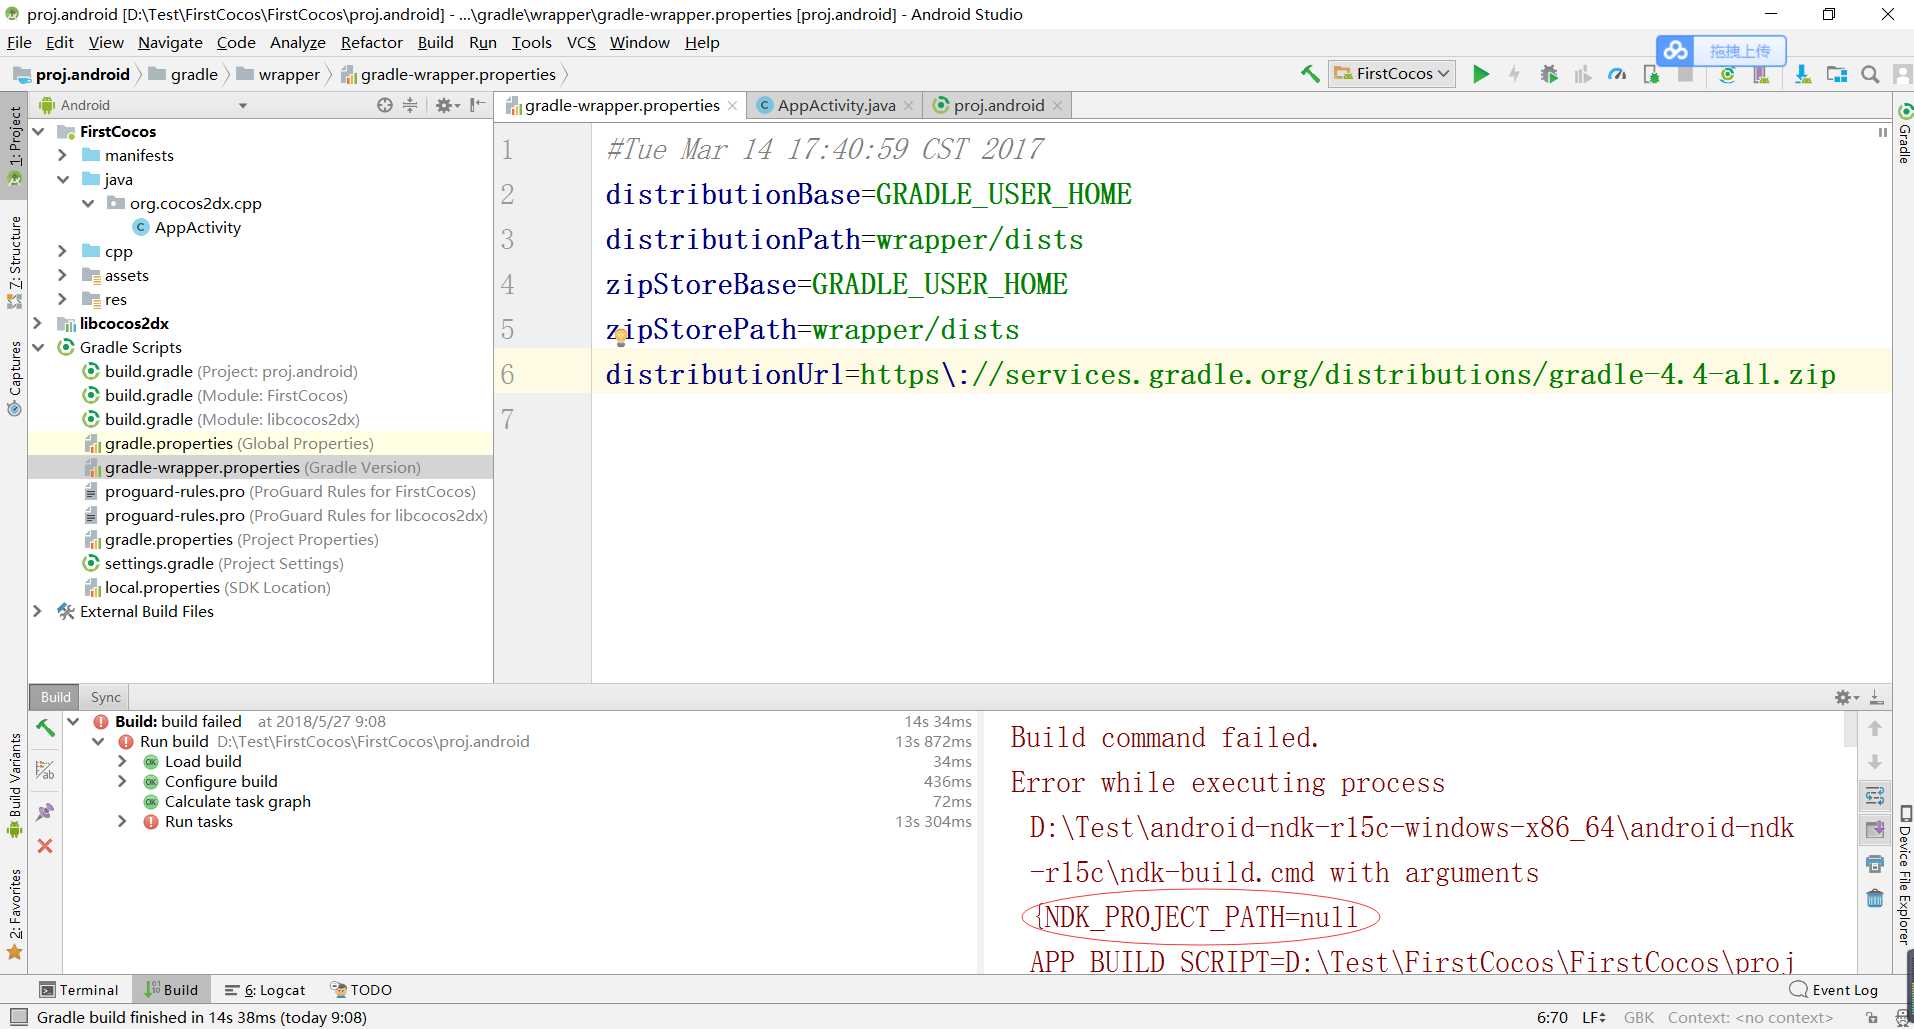1914x1029 pixels.
Task: Expand External Build Files node
Action: click(x=38, y=611)
